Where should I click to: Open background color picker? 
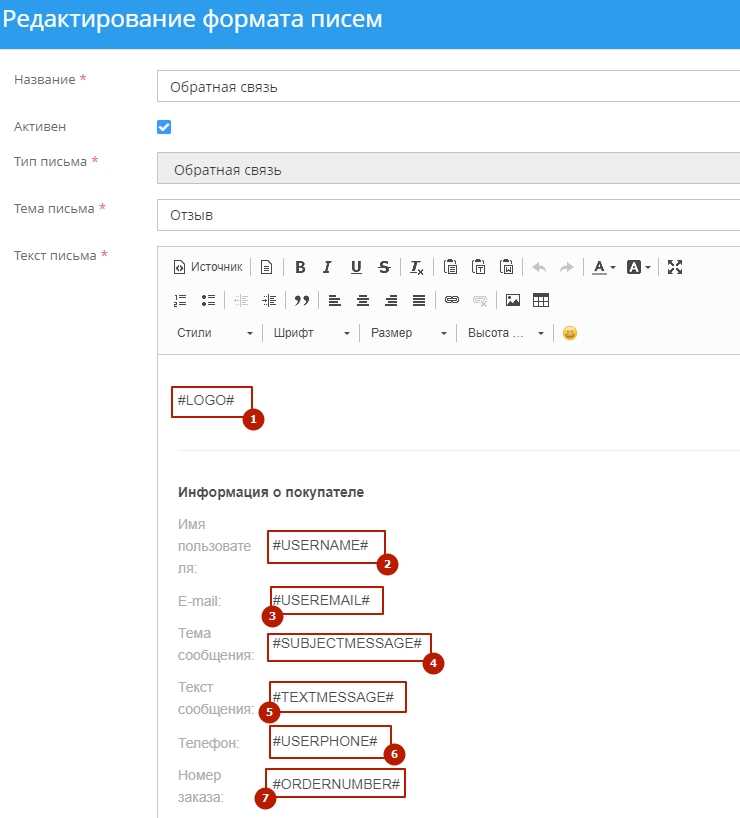point(638,267)
